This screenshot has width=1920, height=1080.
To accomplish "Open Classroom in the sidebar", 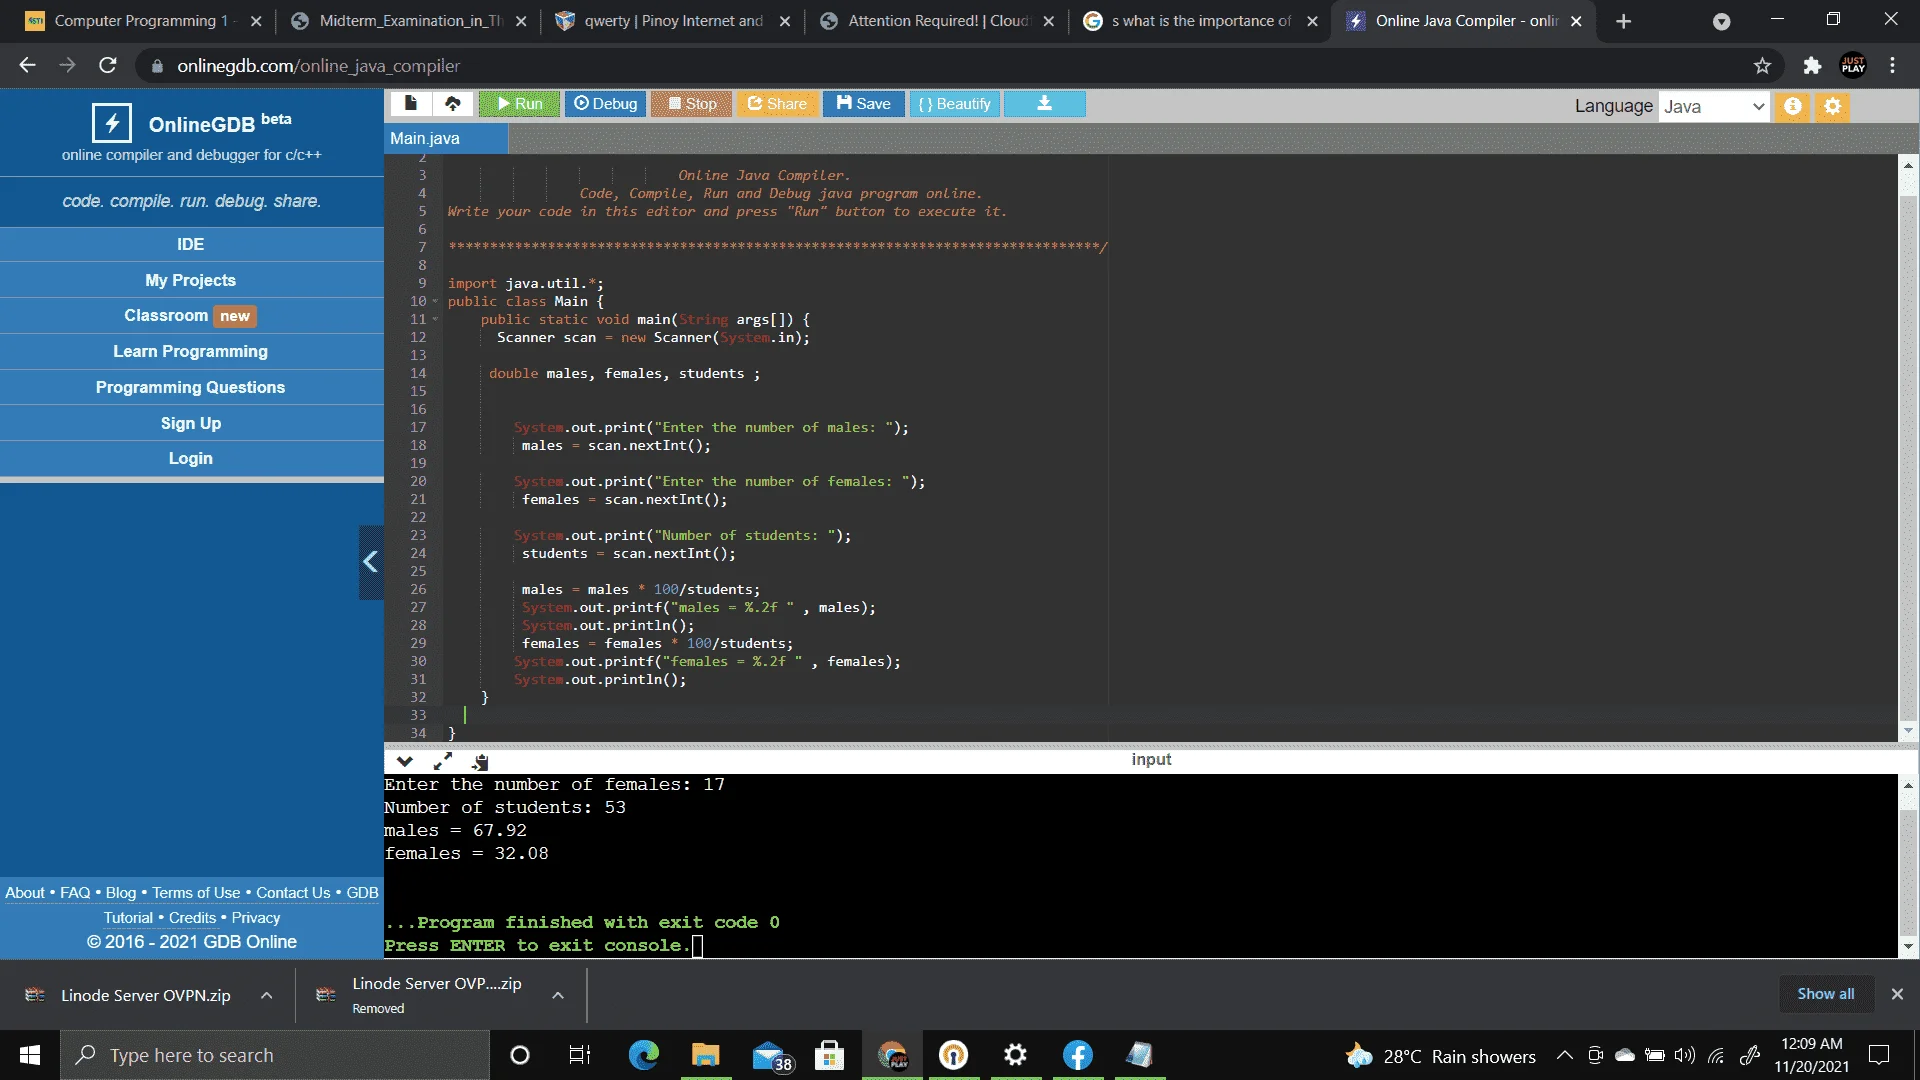I will pyautogui.click(x=191, y=316).
